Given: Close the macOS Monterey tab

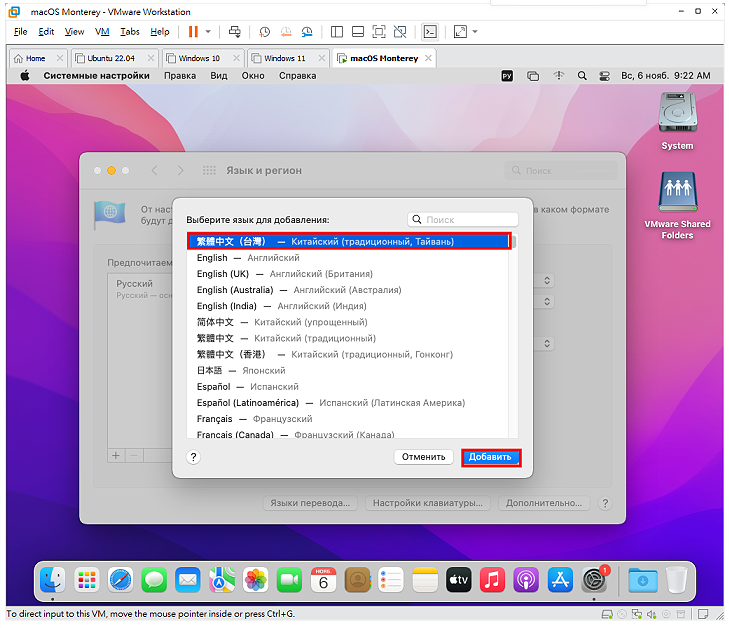Looking at the screenshot, I should pos(428,58).
